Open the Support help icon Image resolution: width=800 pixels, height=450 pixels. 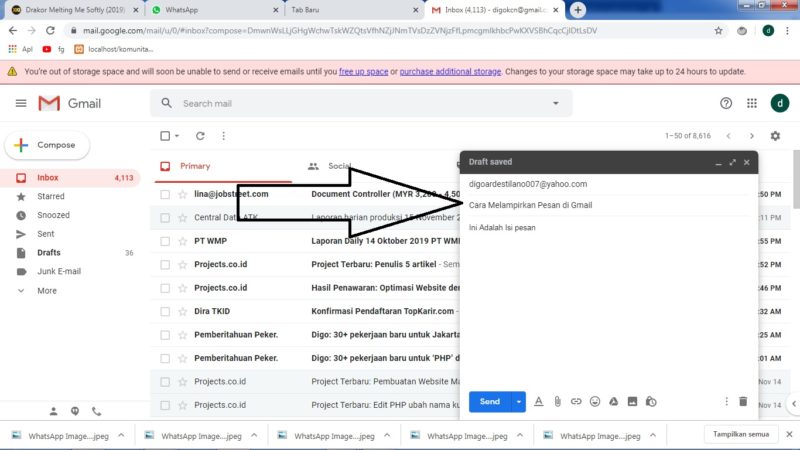(726, 104)
